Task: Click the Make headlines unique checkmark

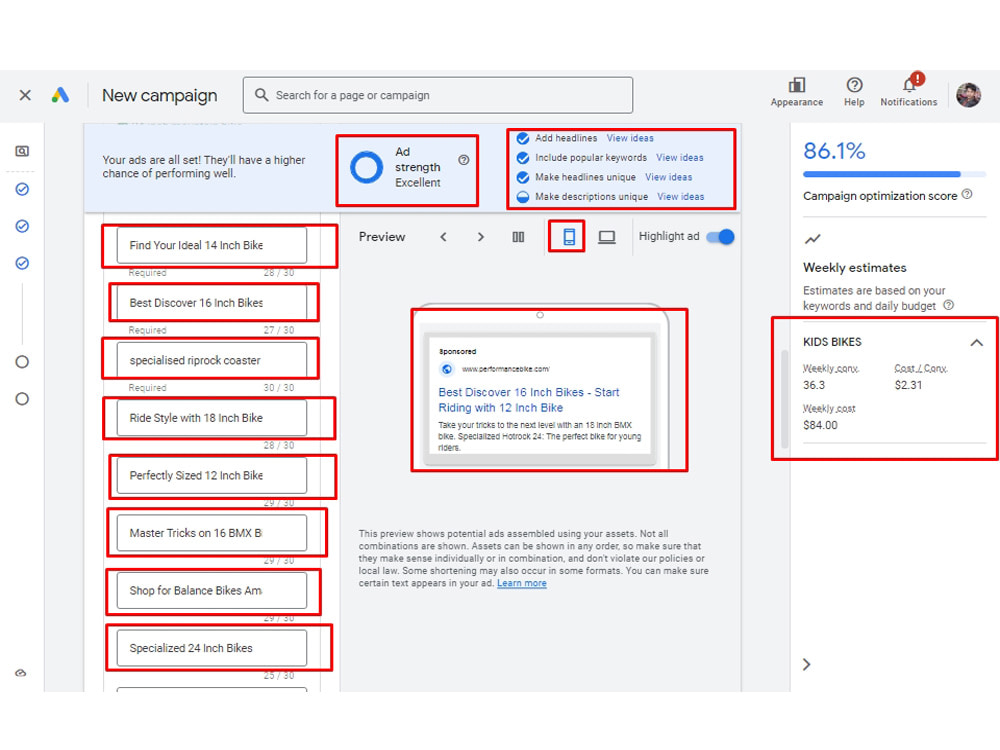Action: click(x=523, y=177)
